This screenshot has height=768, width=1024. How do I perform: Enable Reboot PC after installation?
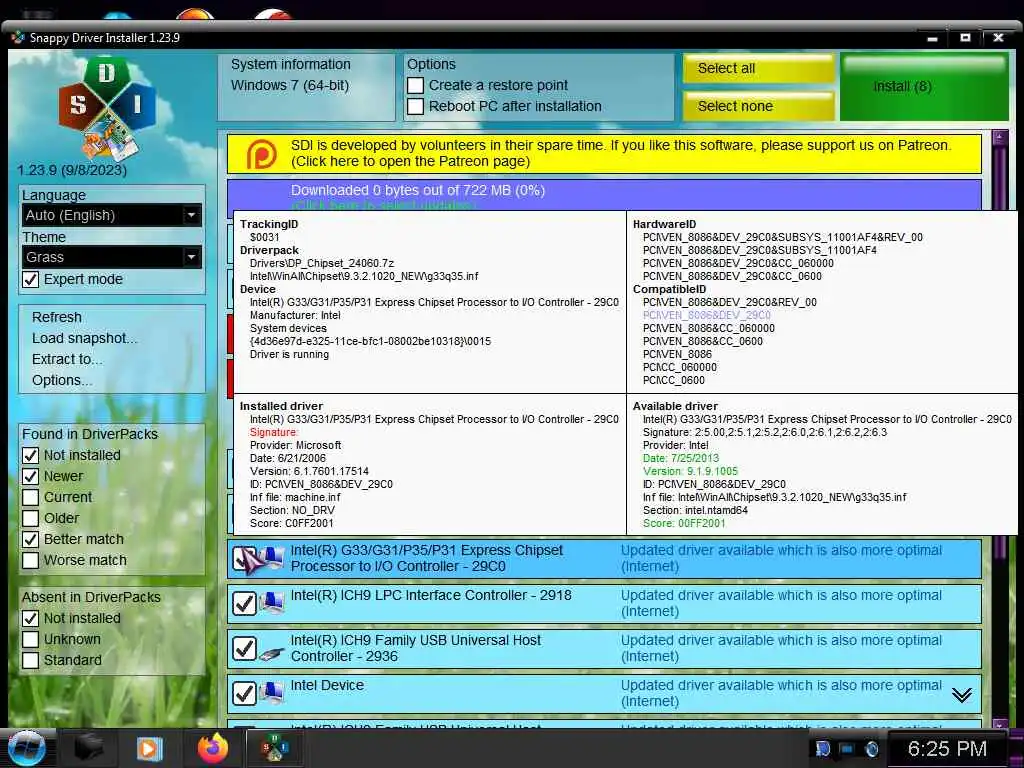[x=415, y=106]
